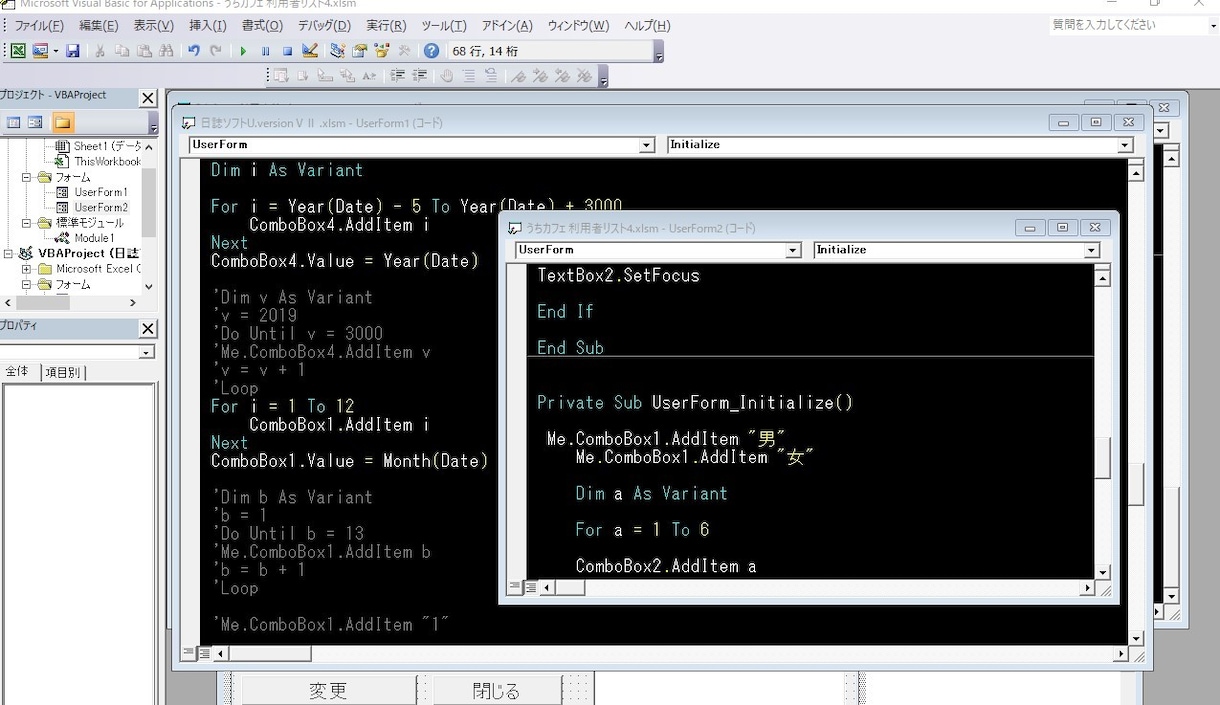1220x705 pixels.
Task: Select Module1 in project tree
Action: 94,238
